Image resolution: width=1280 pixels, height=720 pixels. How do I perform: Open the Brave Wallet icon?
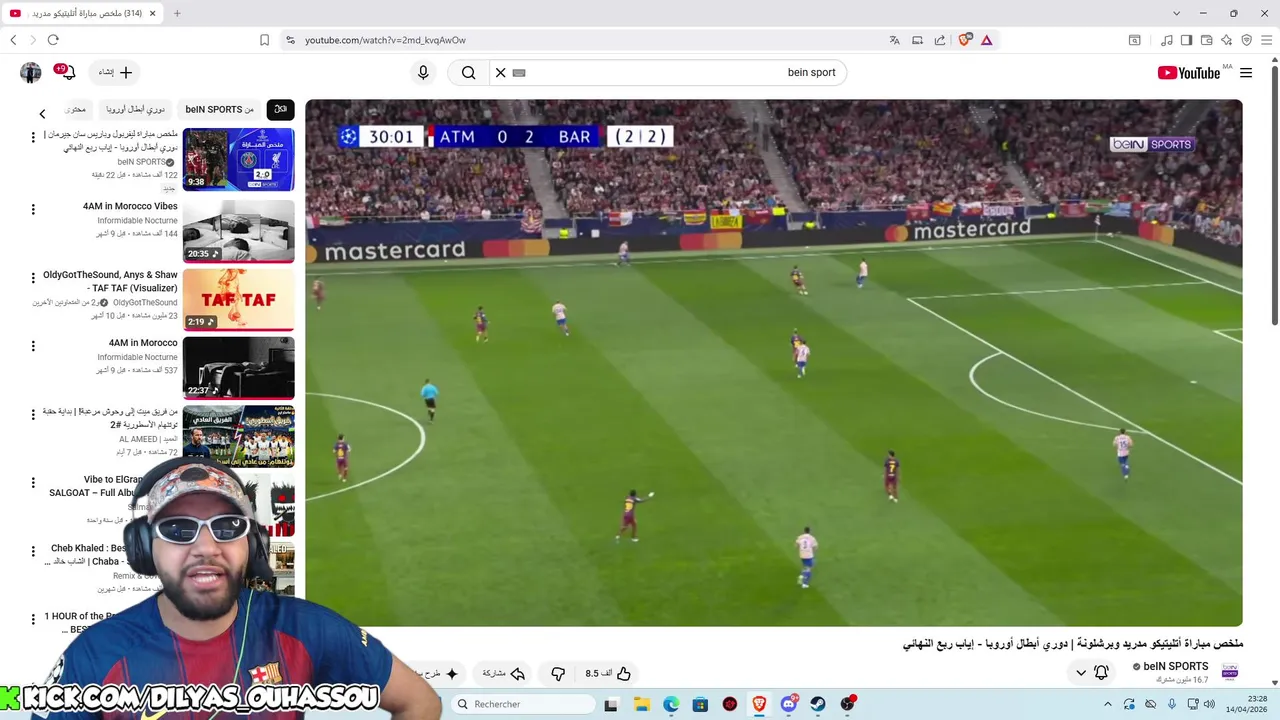pyautogui.click(x=1206, y=40)
